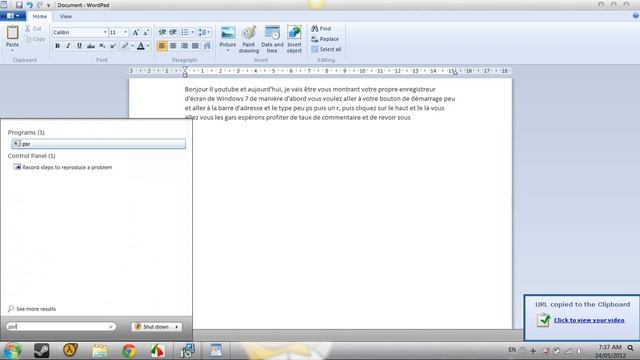Open the WordPad file menu button

(x=13, y=16)
